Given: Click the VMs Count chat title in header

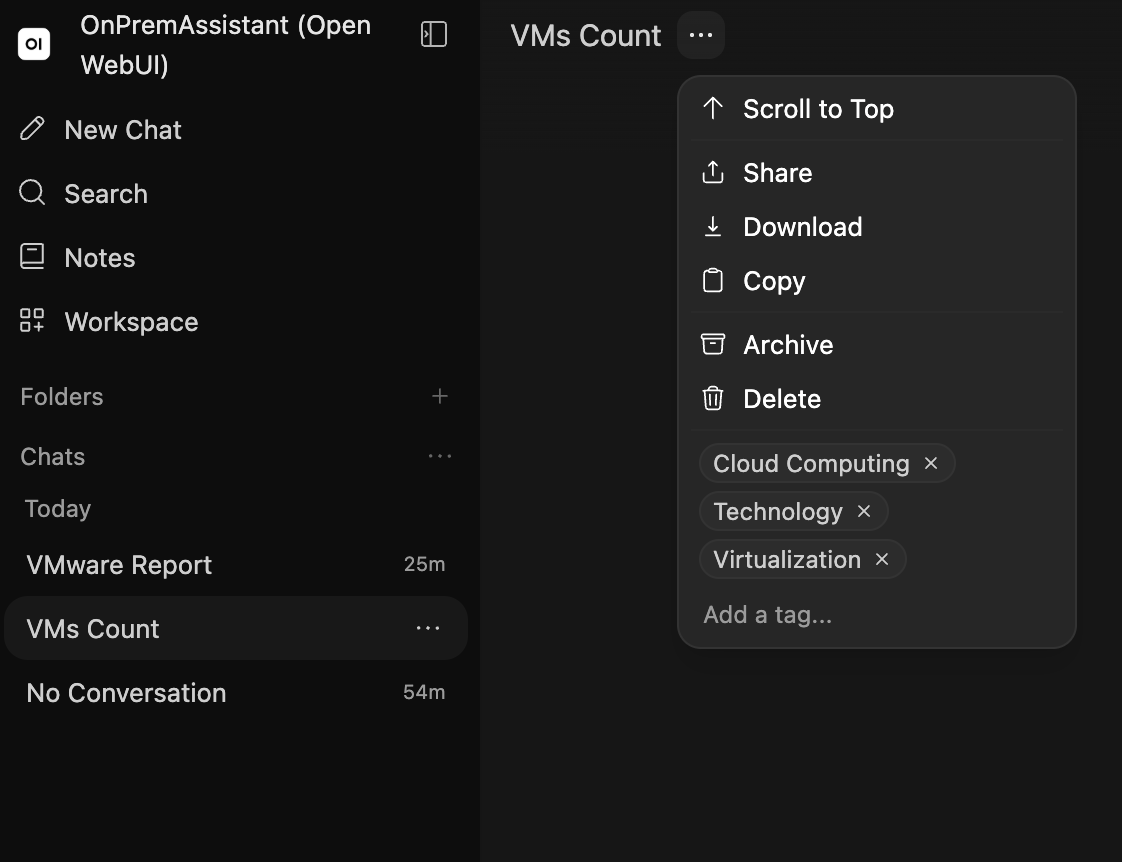Looking at the screenshot, I should (585, 35).
